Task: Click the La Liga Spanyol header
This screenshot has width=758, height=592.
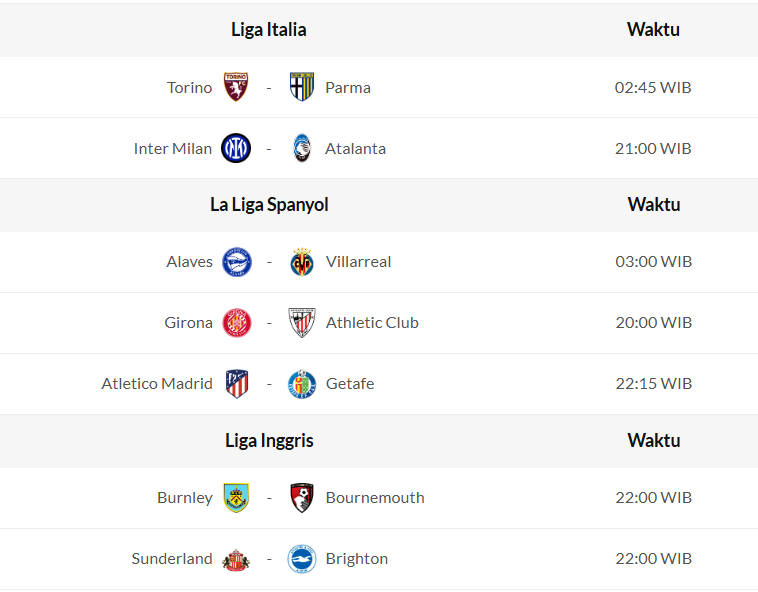Action: (269, 204)
